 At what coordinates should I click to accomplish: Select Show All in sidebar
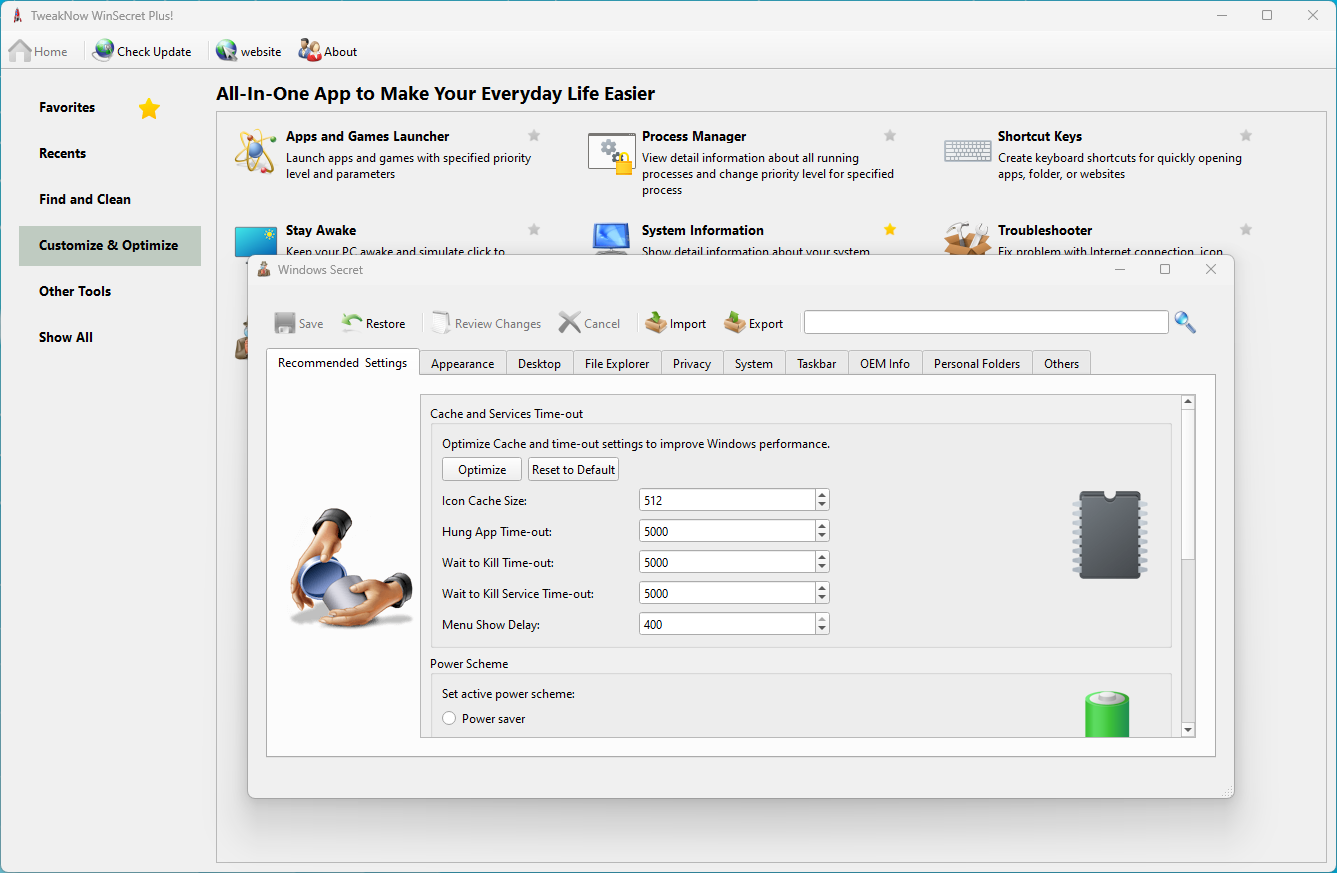[x=66, y=337]
